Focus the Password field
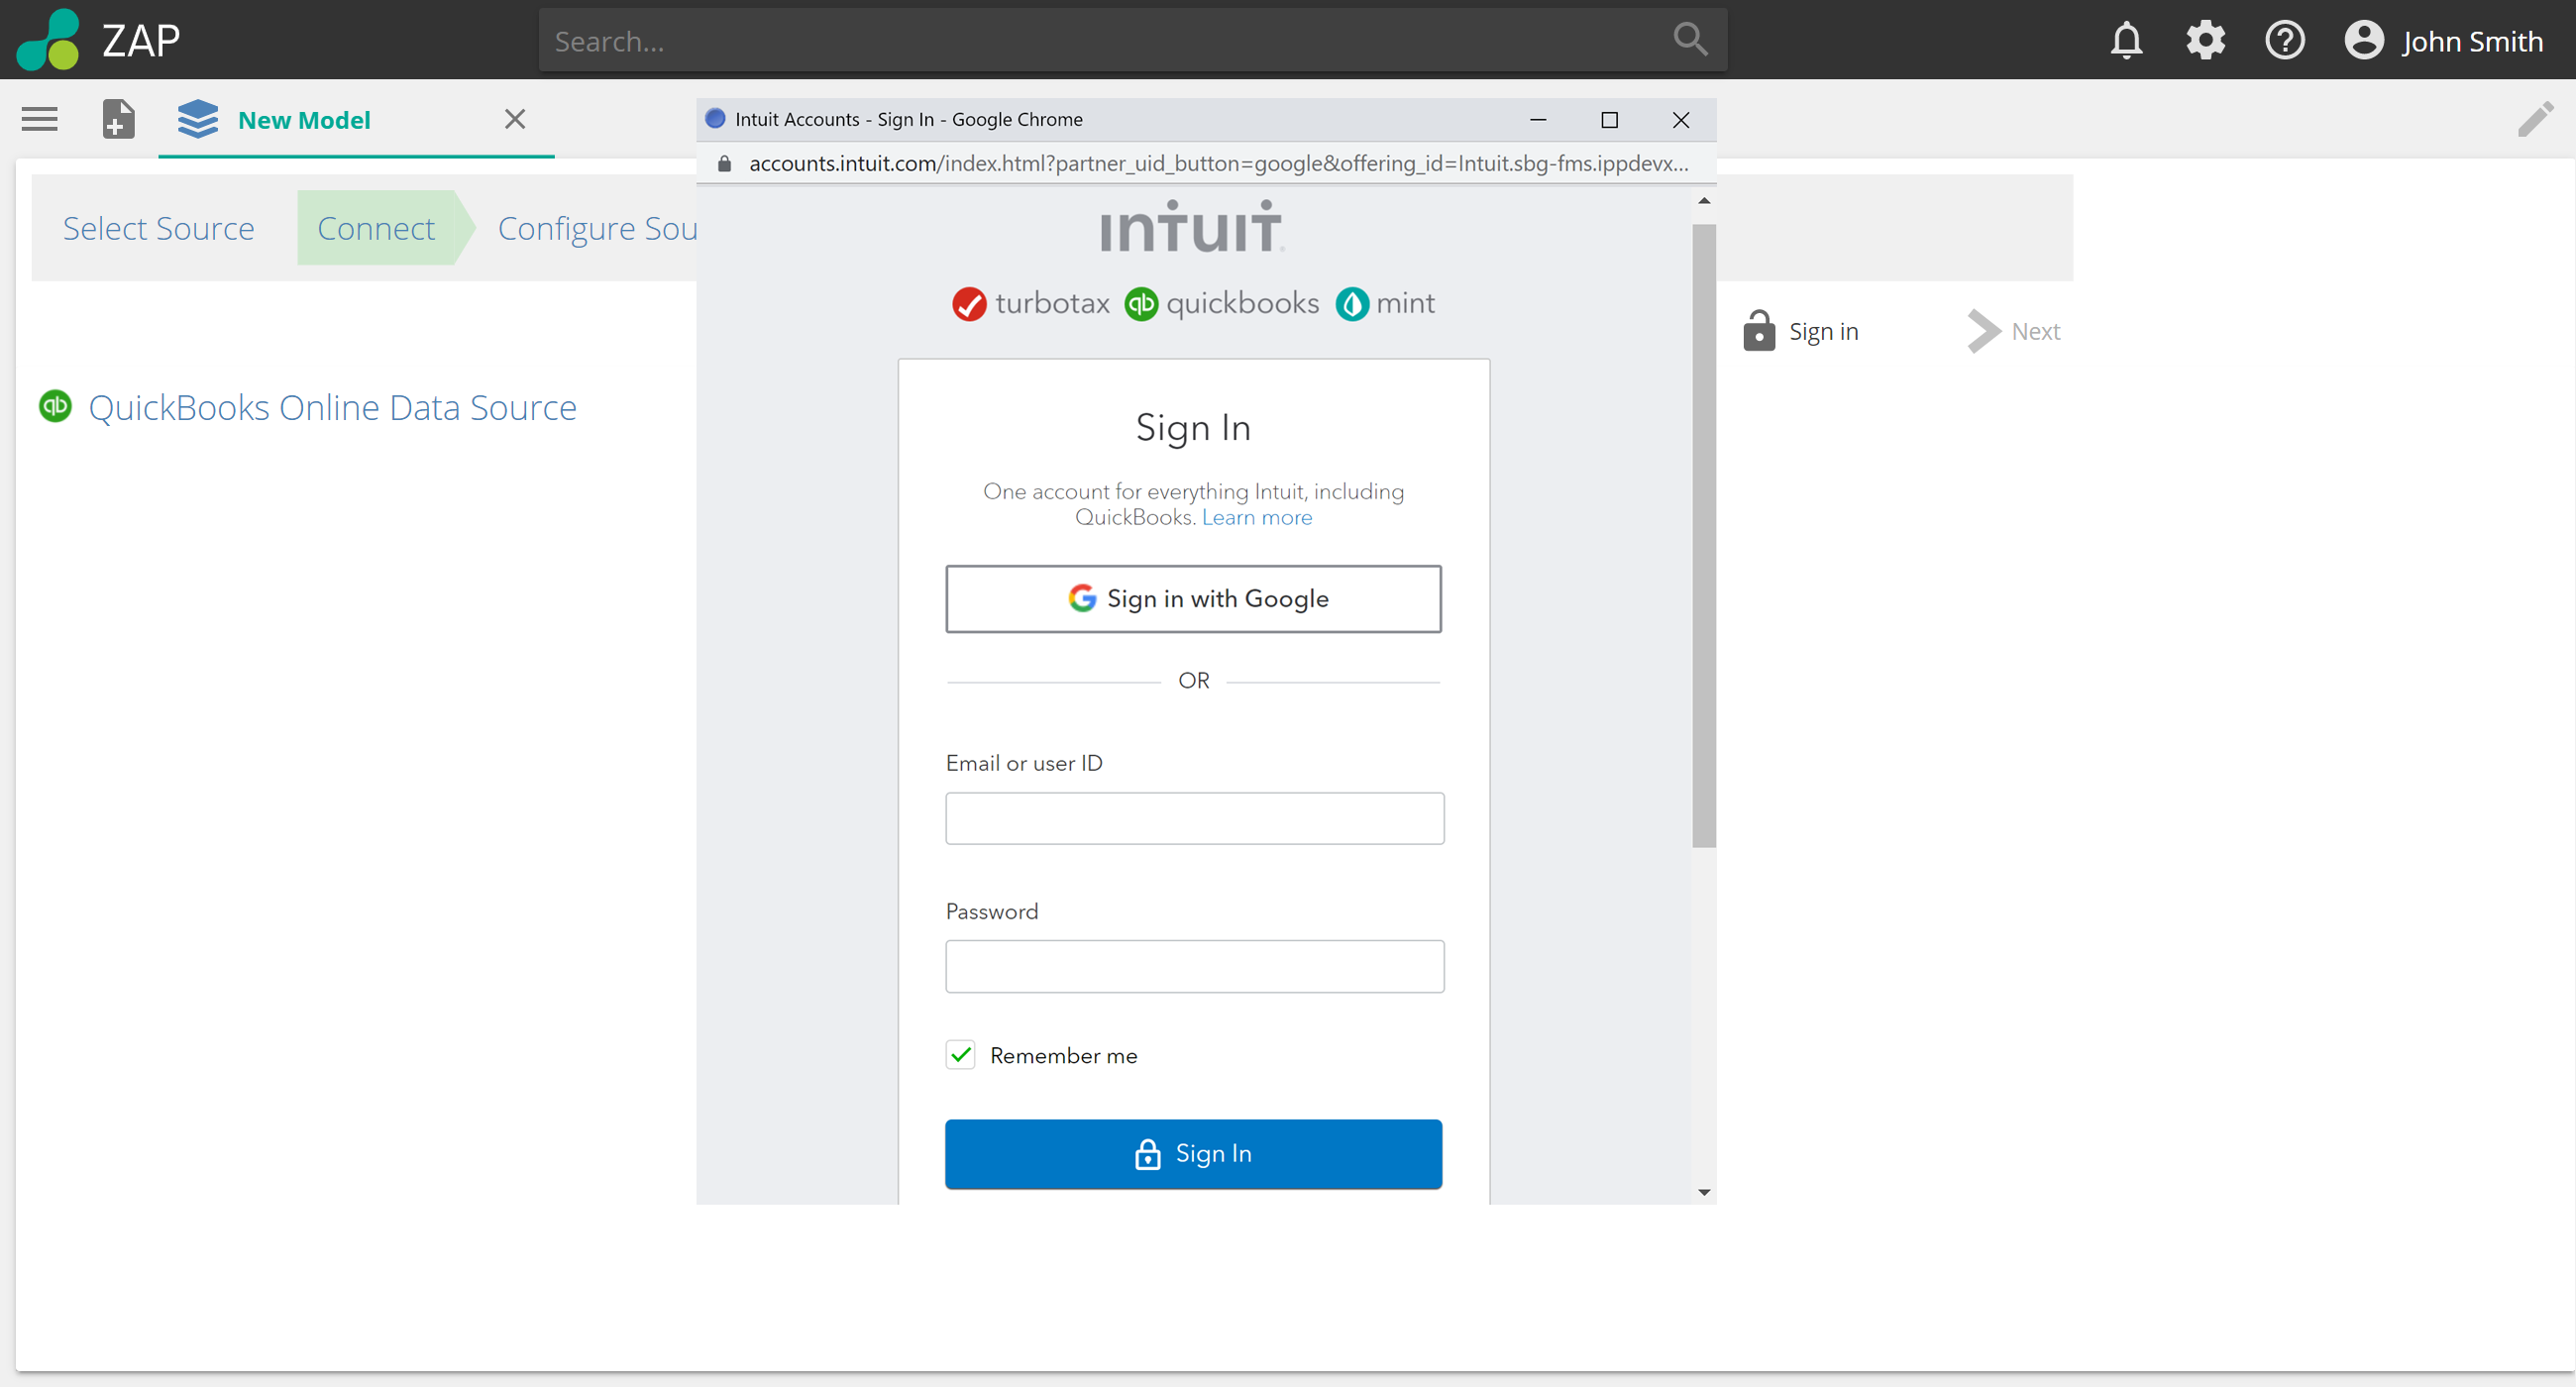The width and height of the screenshot is (2576, 1387). click(1194, 966)
